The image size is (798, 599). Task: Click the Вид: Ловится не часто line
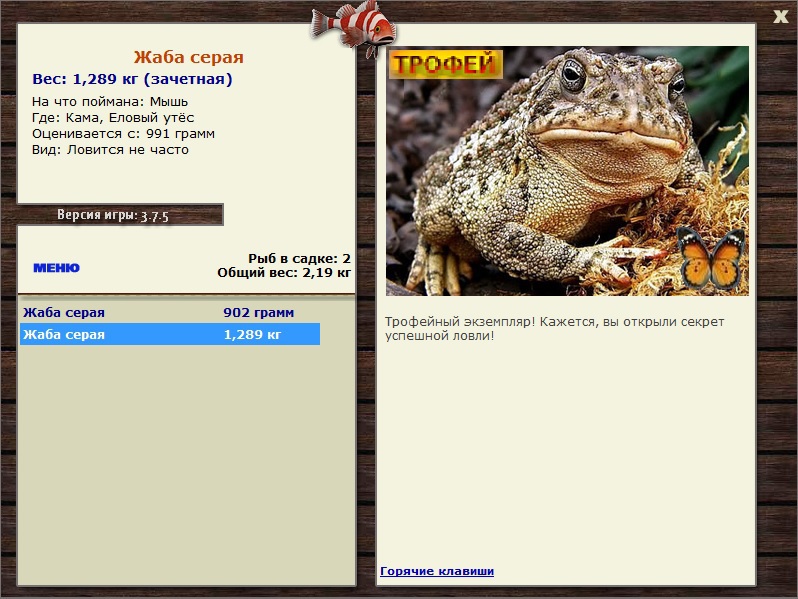[x=110, y=150]
